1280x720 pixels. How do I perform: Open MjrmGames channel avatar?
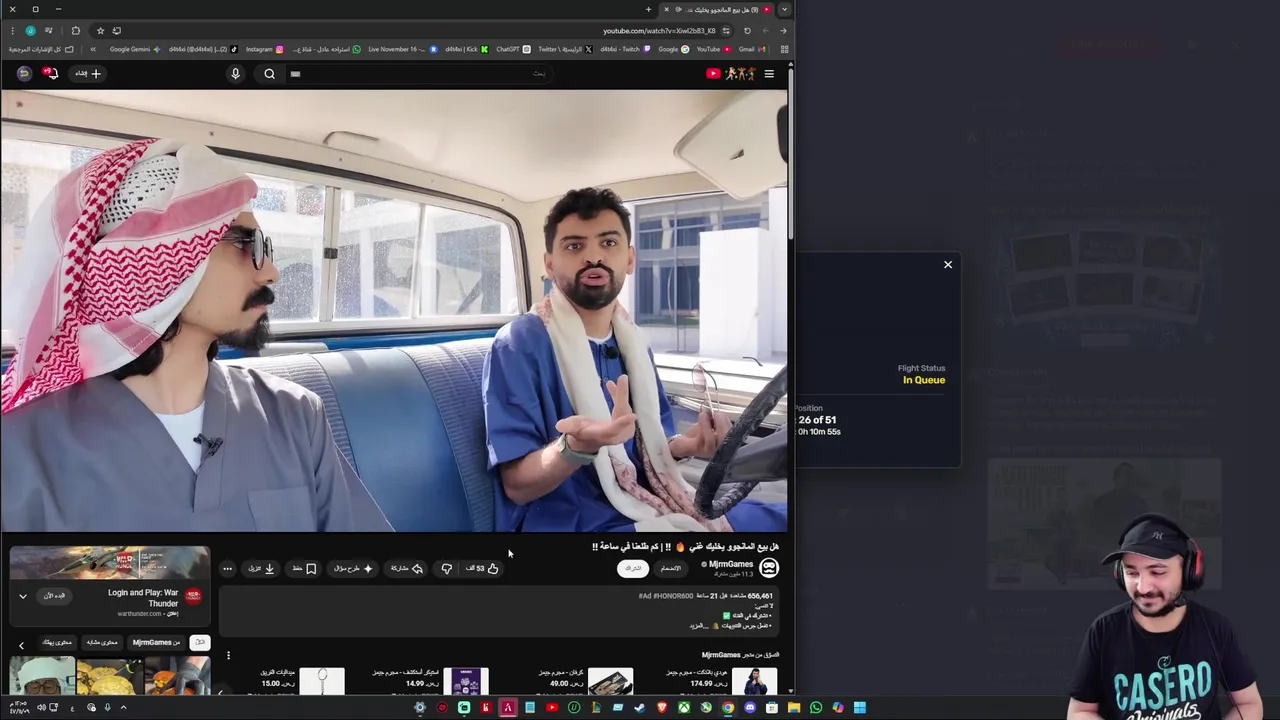tap(768, 567)
